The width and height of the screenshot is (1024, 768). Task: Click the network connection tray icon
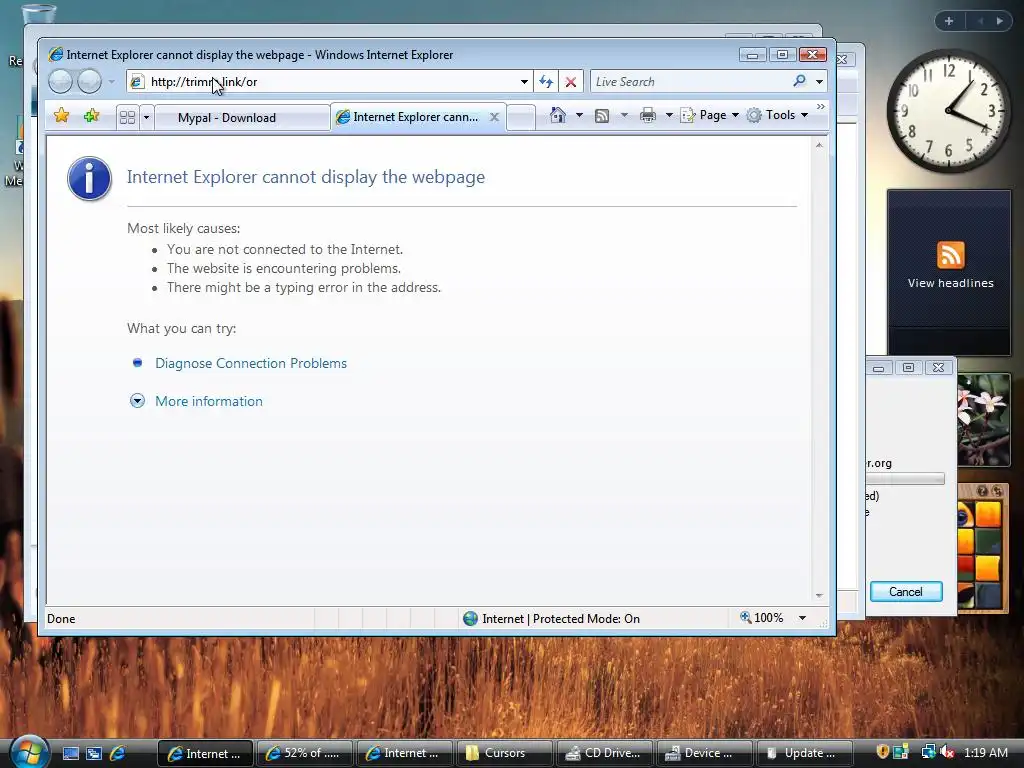pos(927,752)
